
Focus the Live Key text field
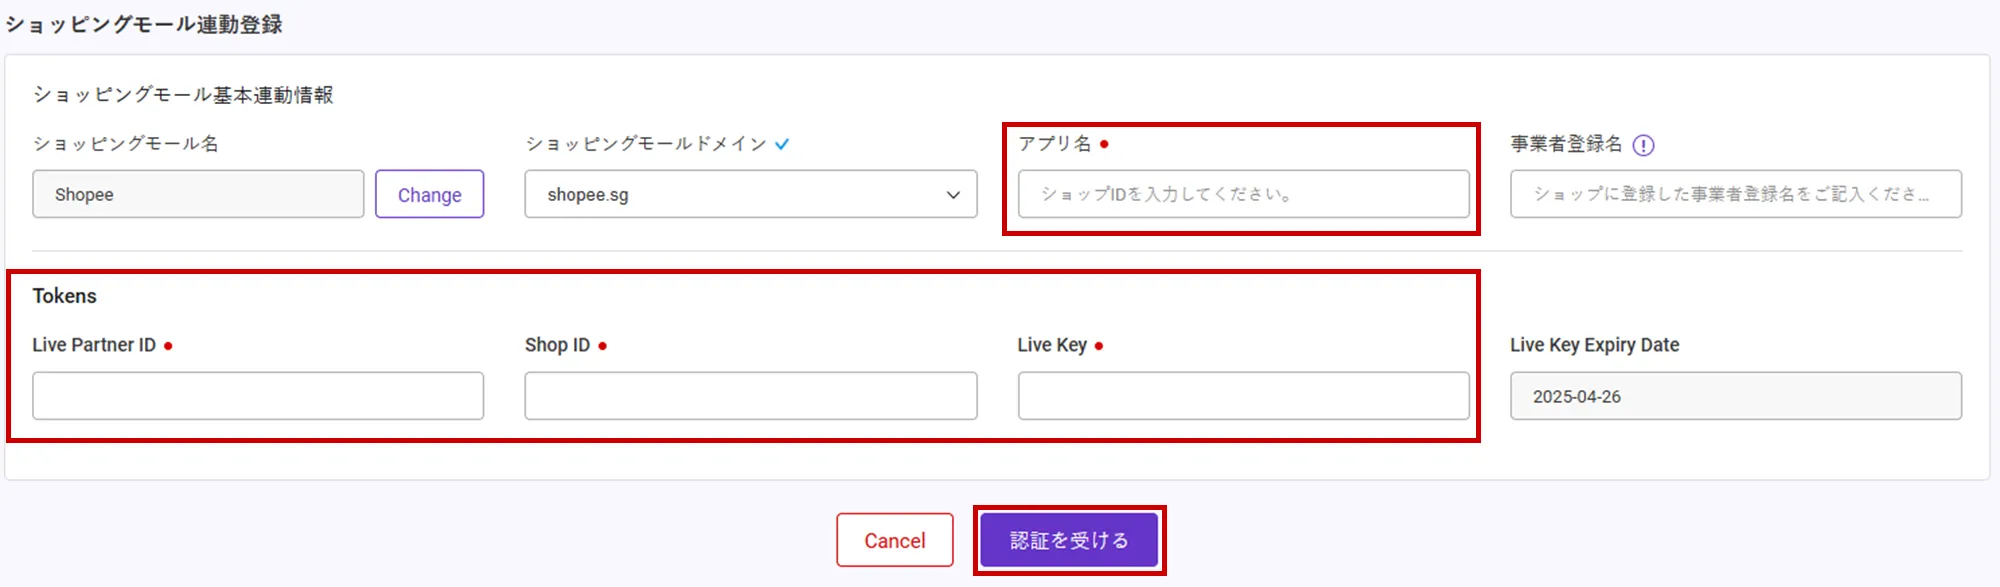pyautogui.click(x=1243, y=396)
